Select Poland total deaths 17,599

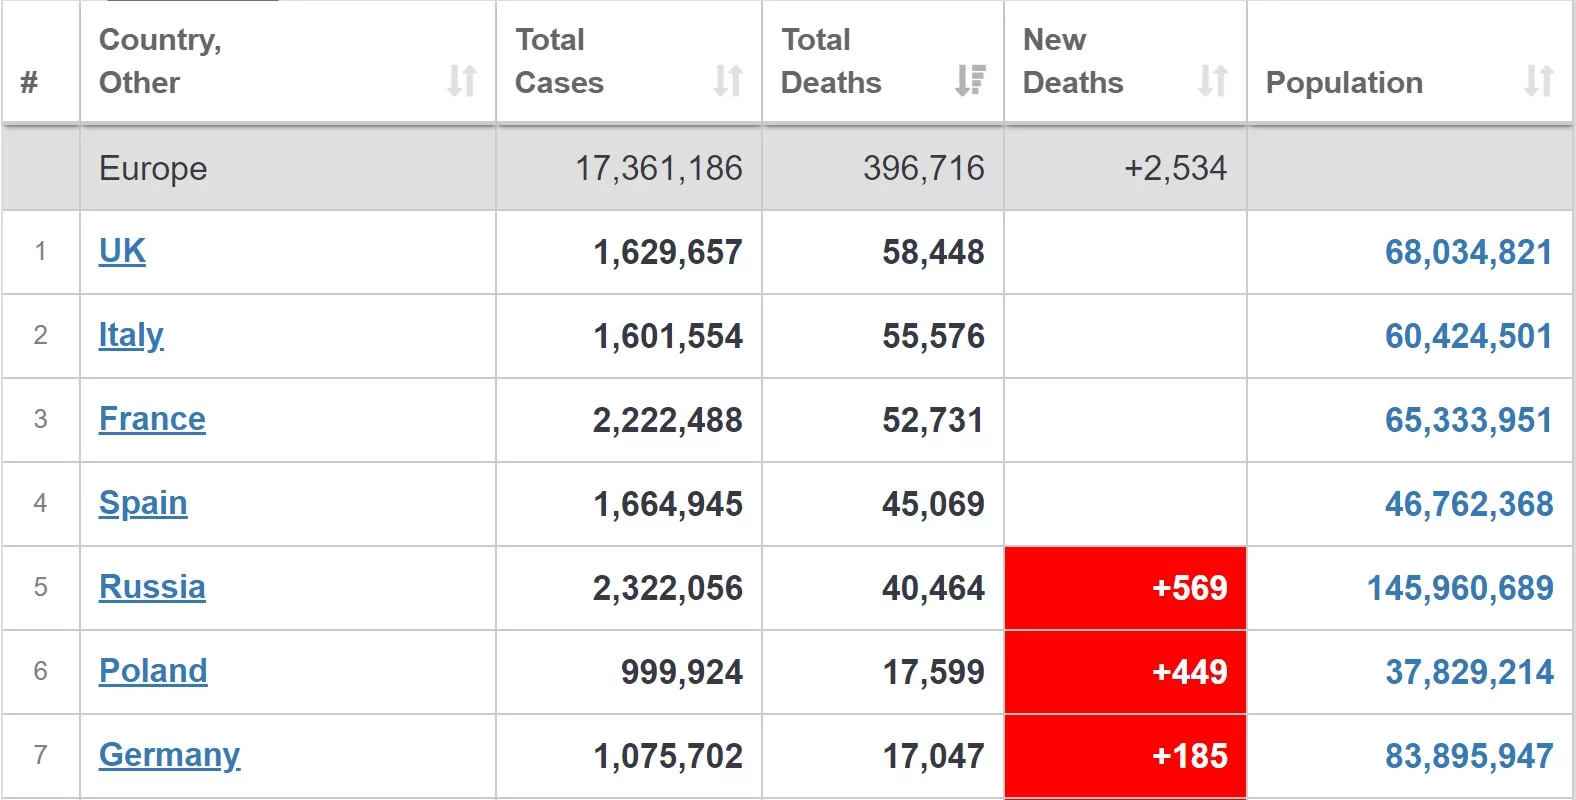(x=933, y=672)
